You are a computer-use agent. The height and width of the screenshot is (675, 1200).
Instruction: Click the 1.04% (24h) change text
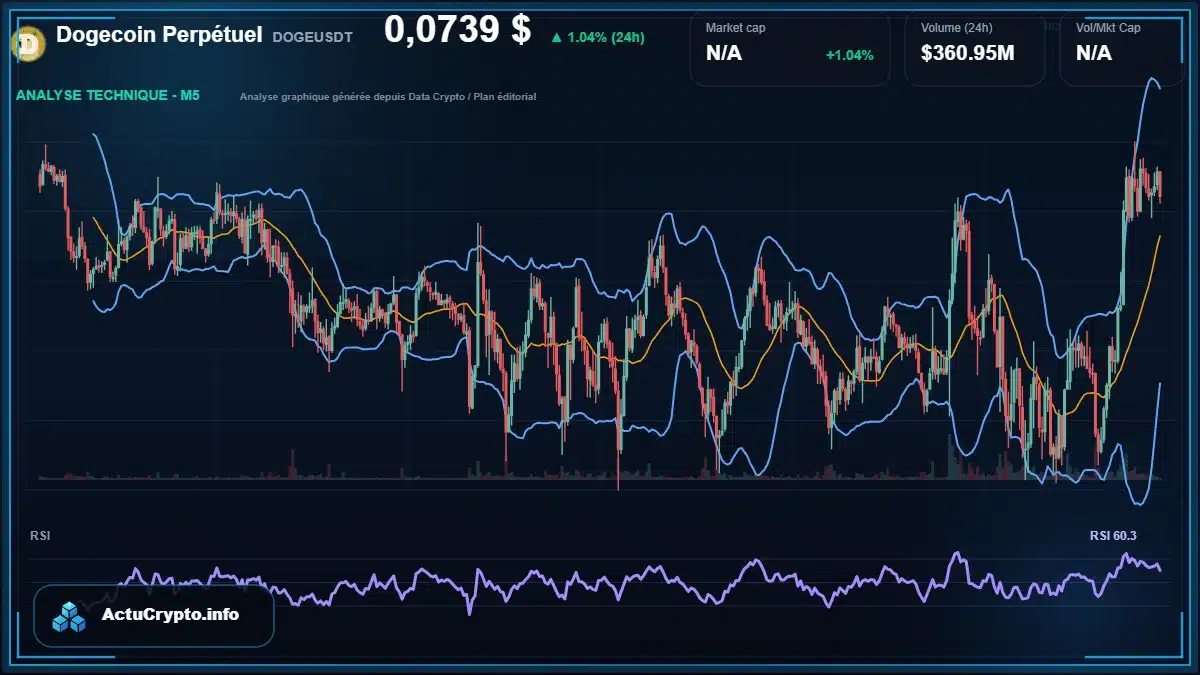(606, 38)
